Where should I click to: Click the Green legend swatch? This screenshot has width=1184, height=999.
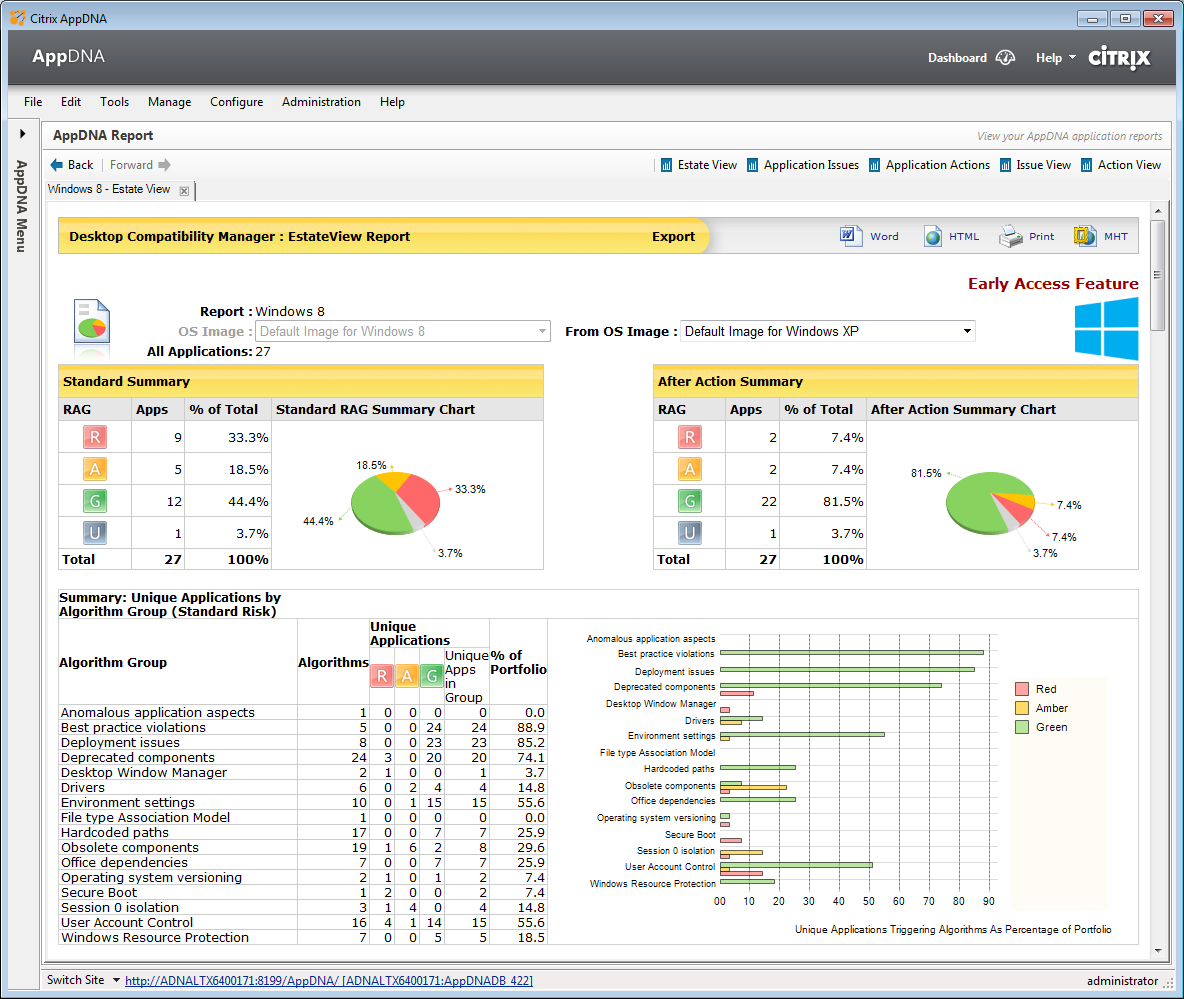pyautogui.click(x=1022, y=727)
